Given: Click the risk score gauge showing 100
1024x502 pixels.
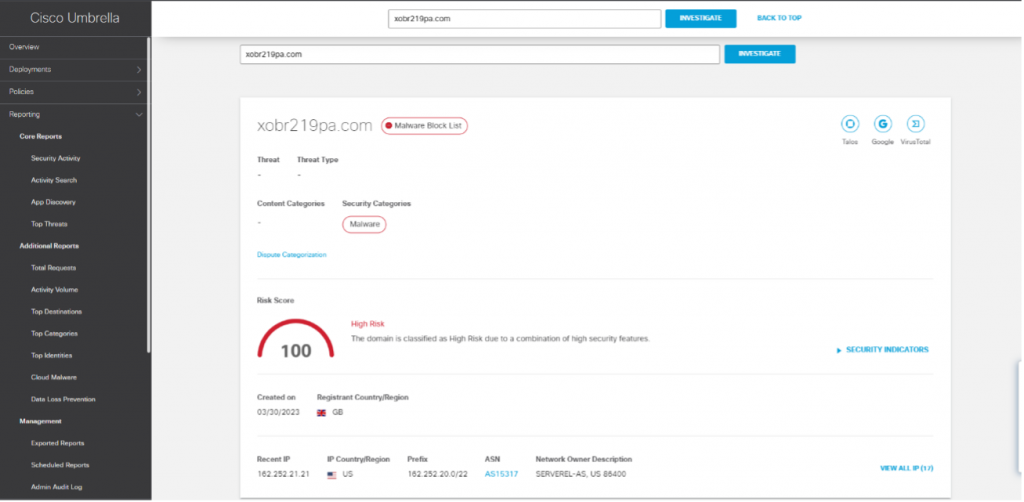Looking at the screenshot, I should (x=296, y=341).
